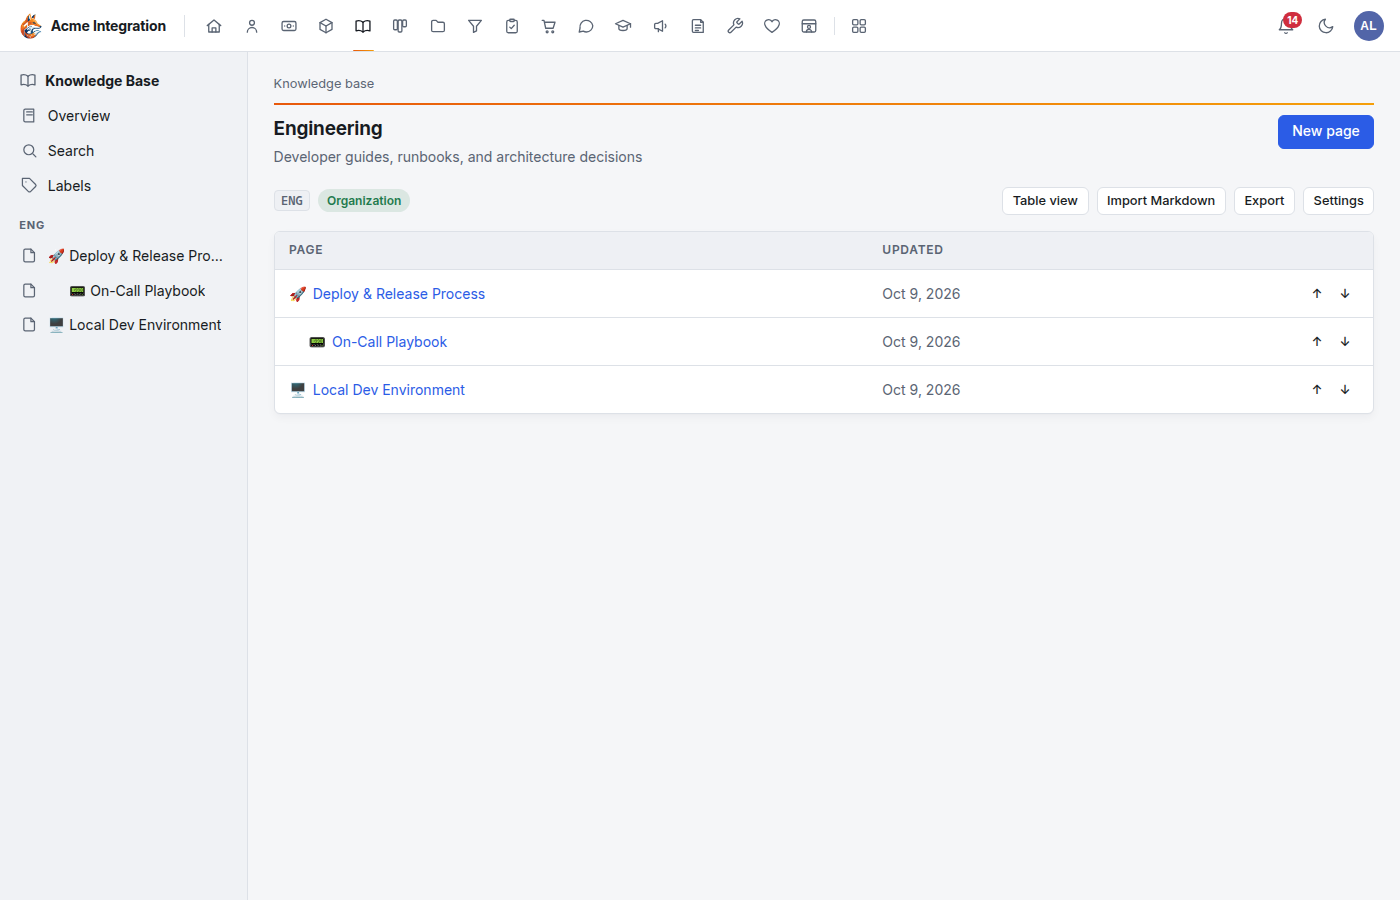This screenshot has width=1400, height=900.
Task: Move Deploy & Release Process down
Action: (1345, 294)
